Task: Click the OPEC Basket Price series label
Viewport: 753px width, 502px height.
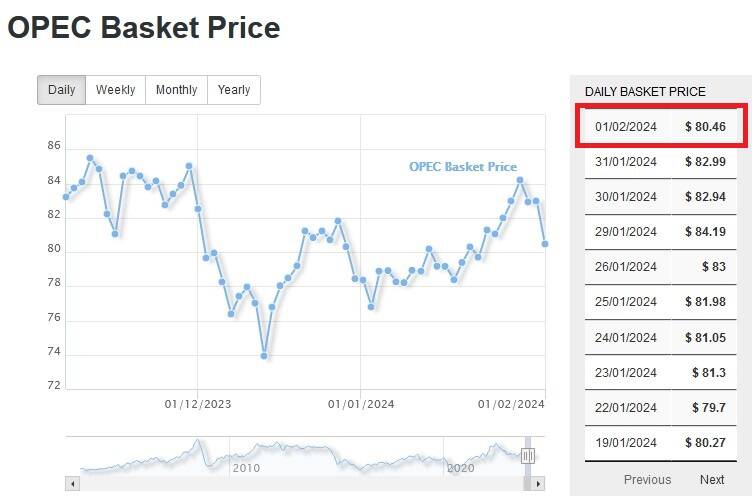Action: click(463, 167)
